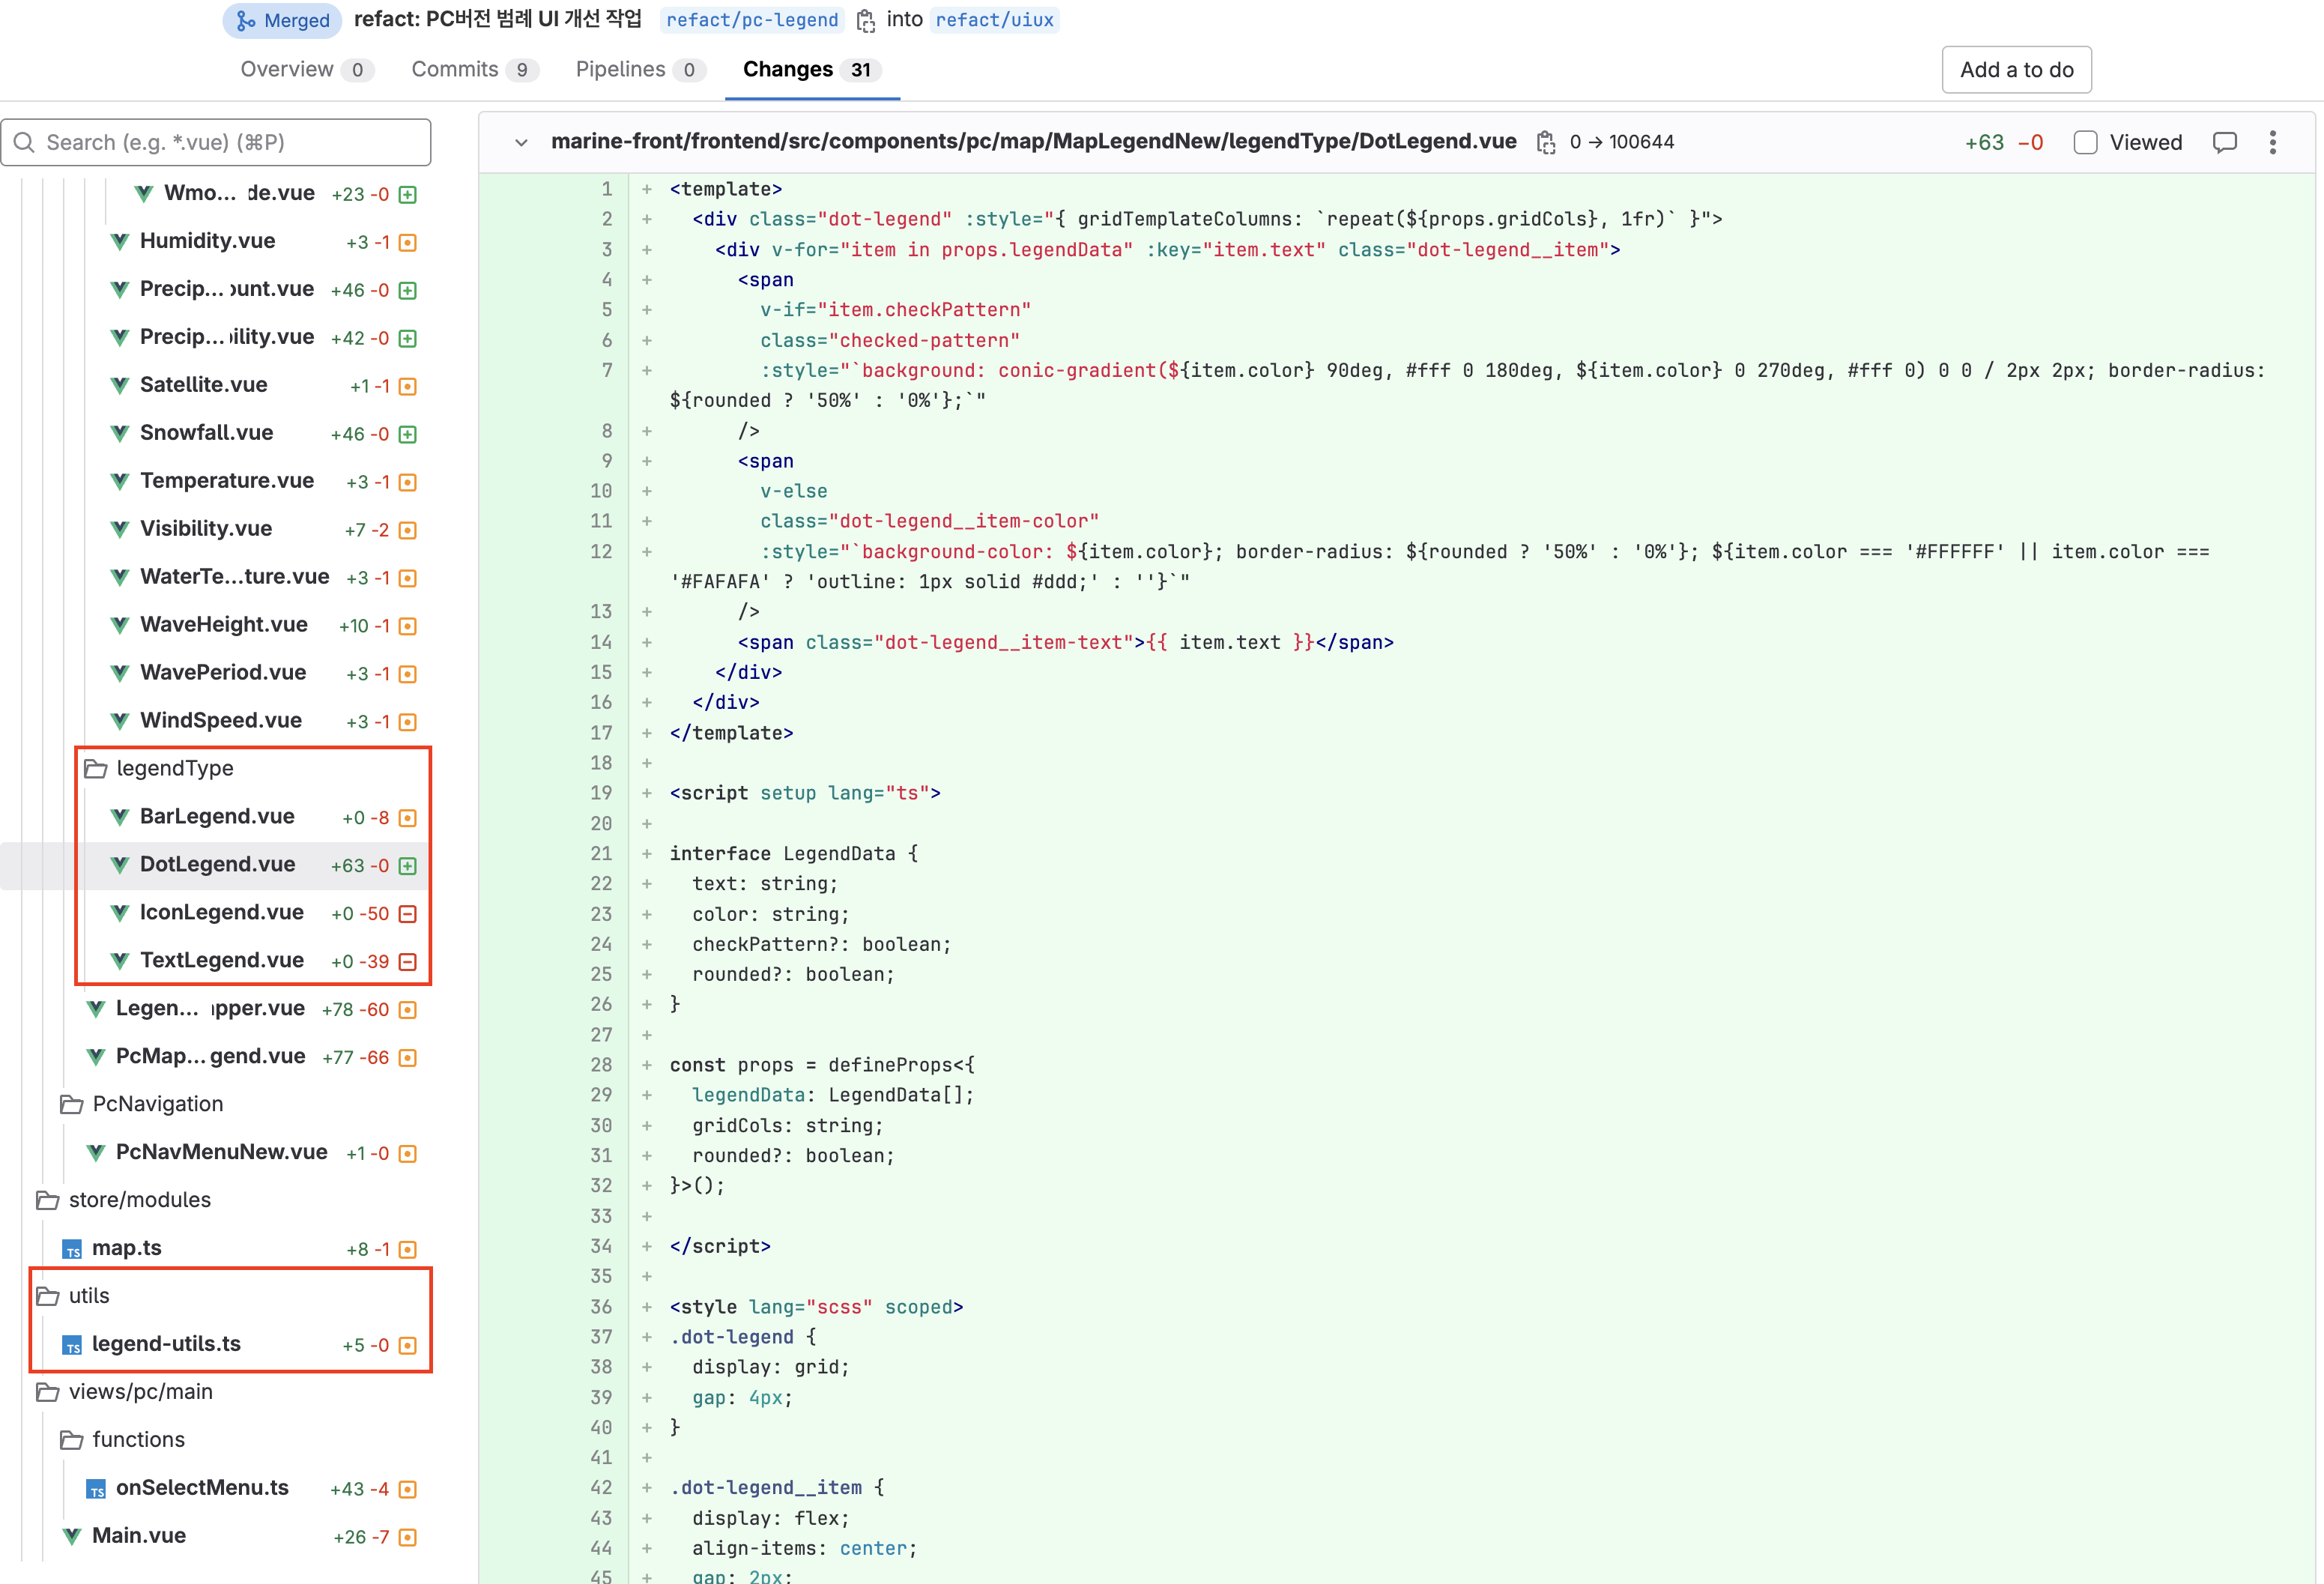
Task: Click the deleted-file status icon for TextLegend.vue
Action: pos(408,962)
